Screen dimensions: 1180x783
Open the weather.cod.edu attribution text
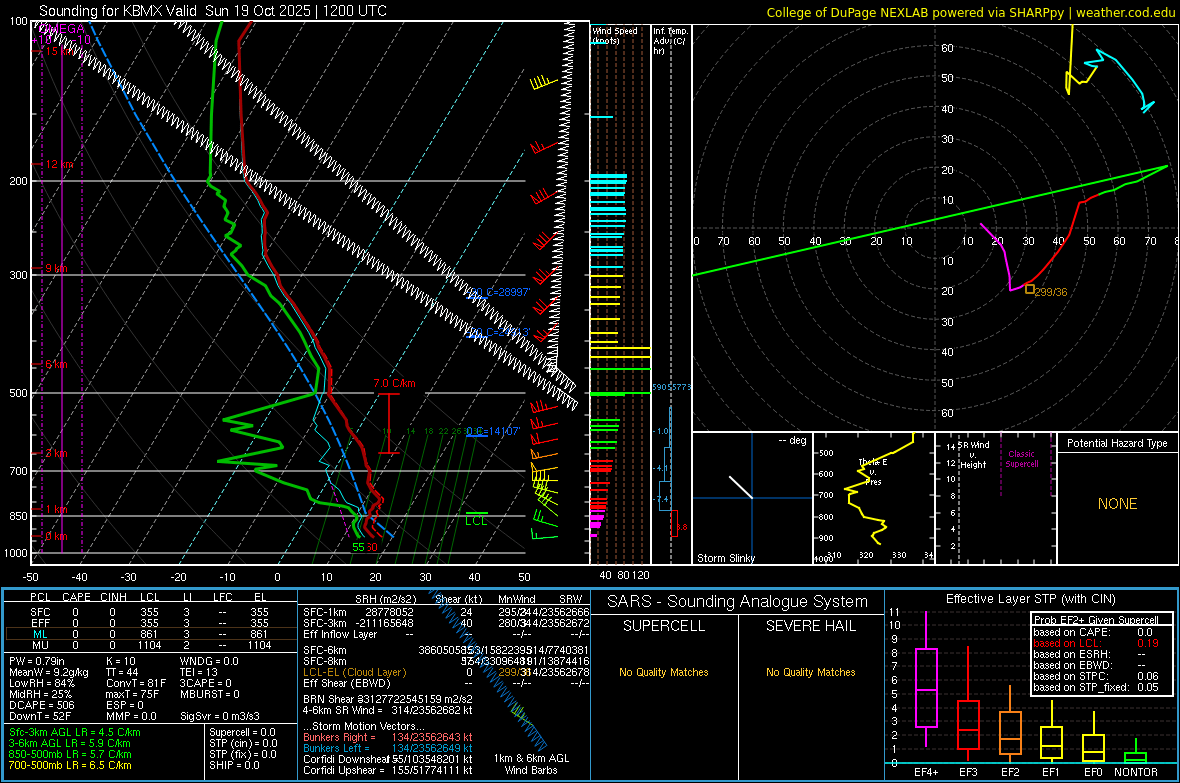[1125, 12]
